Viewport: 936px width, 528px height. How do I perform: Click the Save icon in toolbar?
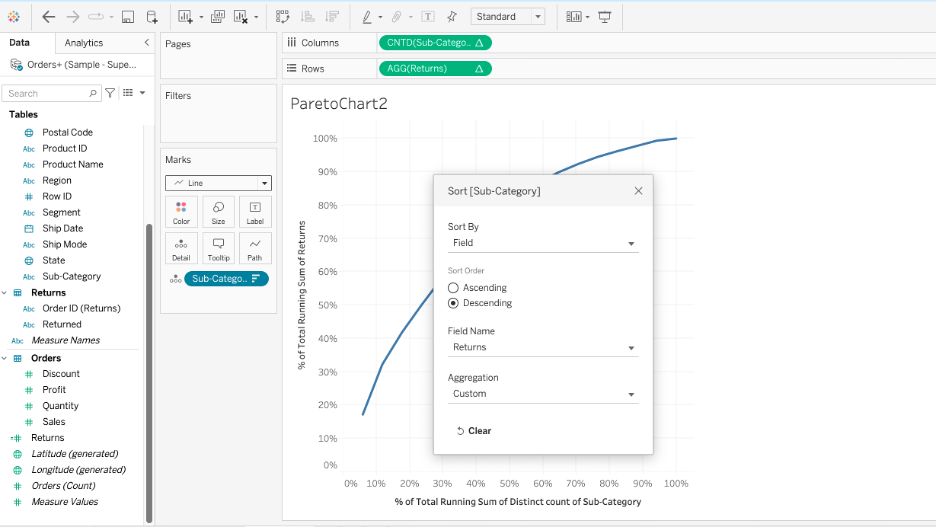pos(128,17)
